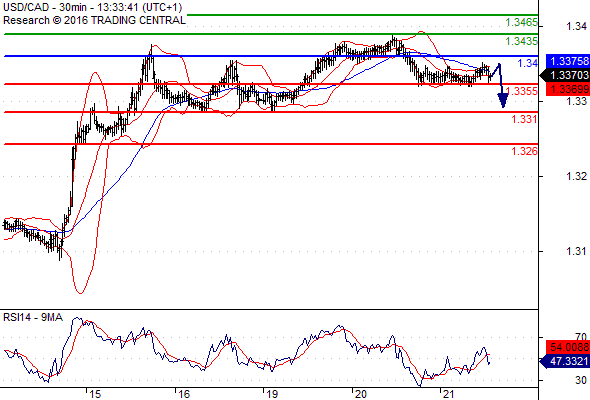Select the green 1.3465 resistance label
Screen dimensions: 590x400
click(521, 23)
